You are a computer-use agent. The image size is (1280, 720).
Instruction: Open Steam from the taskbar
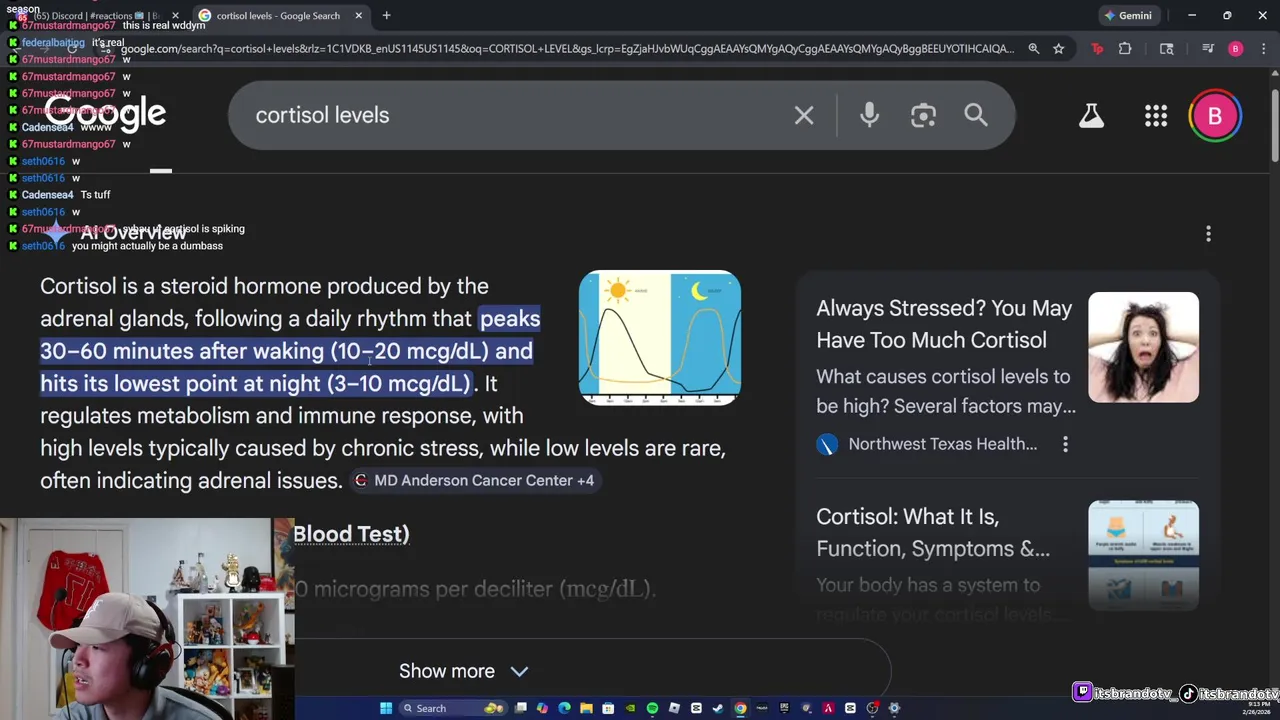pyautogui.click(x=718, y=708)
